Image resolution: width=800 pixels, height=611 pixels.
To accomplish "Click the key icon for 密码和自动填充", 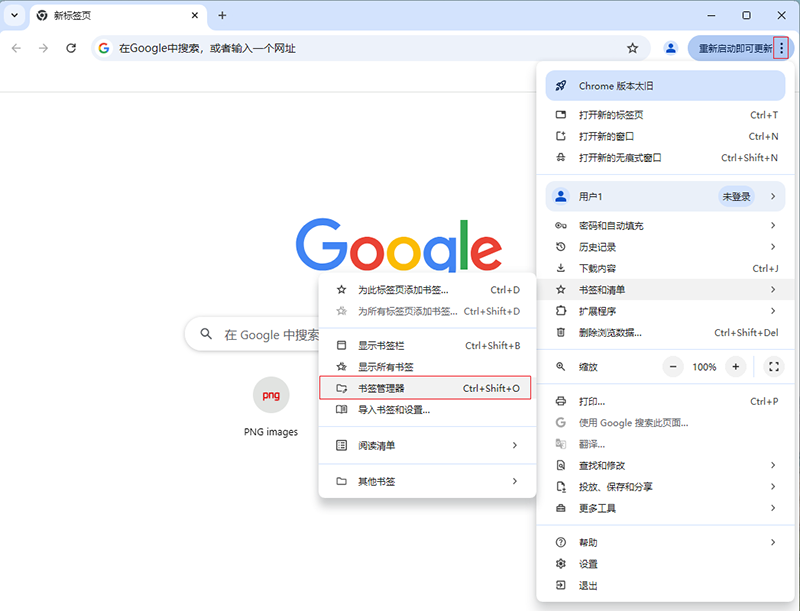I will 561,225.
